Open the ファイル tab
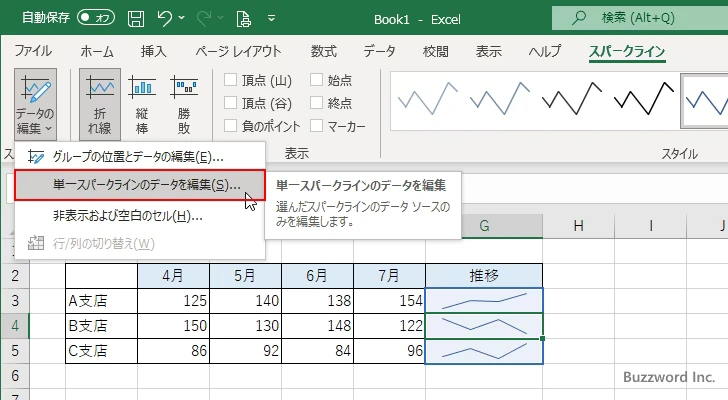 click(x=33, y=51)
